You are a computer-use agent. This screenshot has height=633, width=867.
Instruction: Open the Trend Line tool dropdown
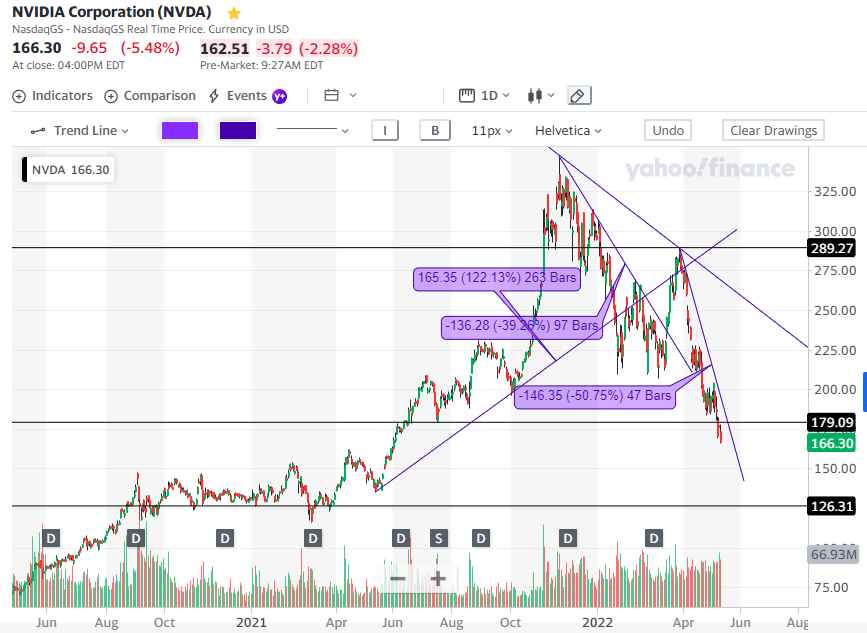80,130
